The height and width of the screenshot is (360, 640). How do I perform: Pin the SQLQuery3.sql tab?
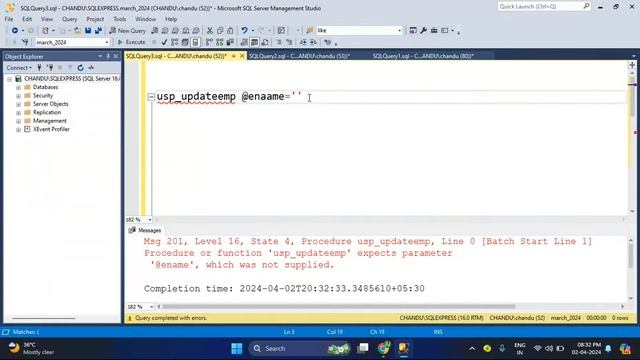pos(234,56)
